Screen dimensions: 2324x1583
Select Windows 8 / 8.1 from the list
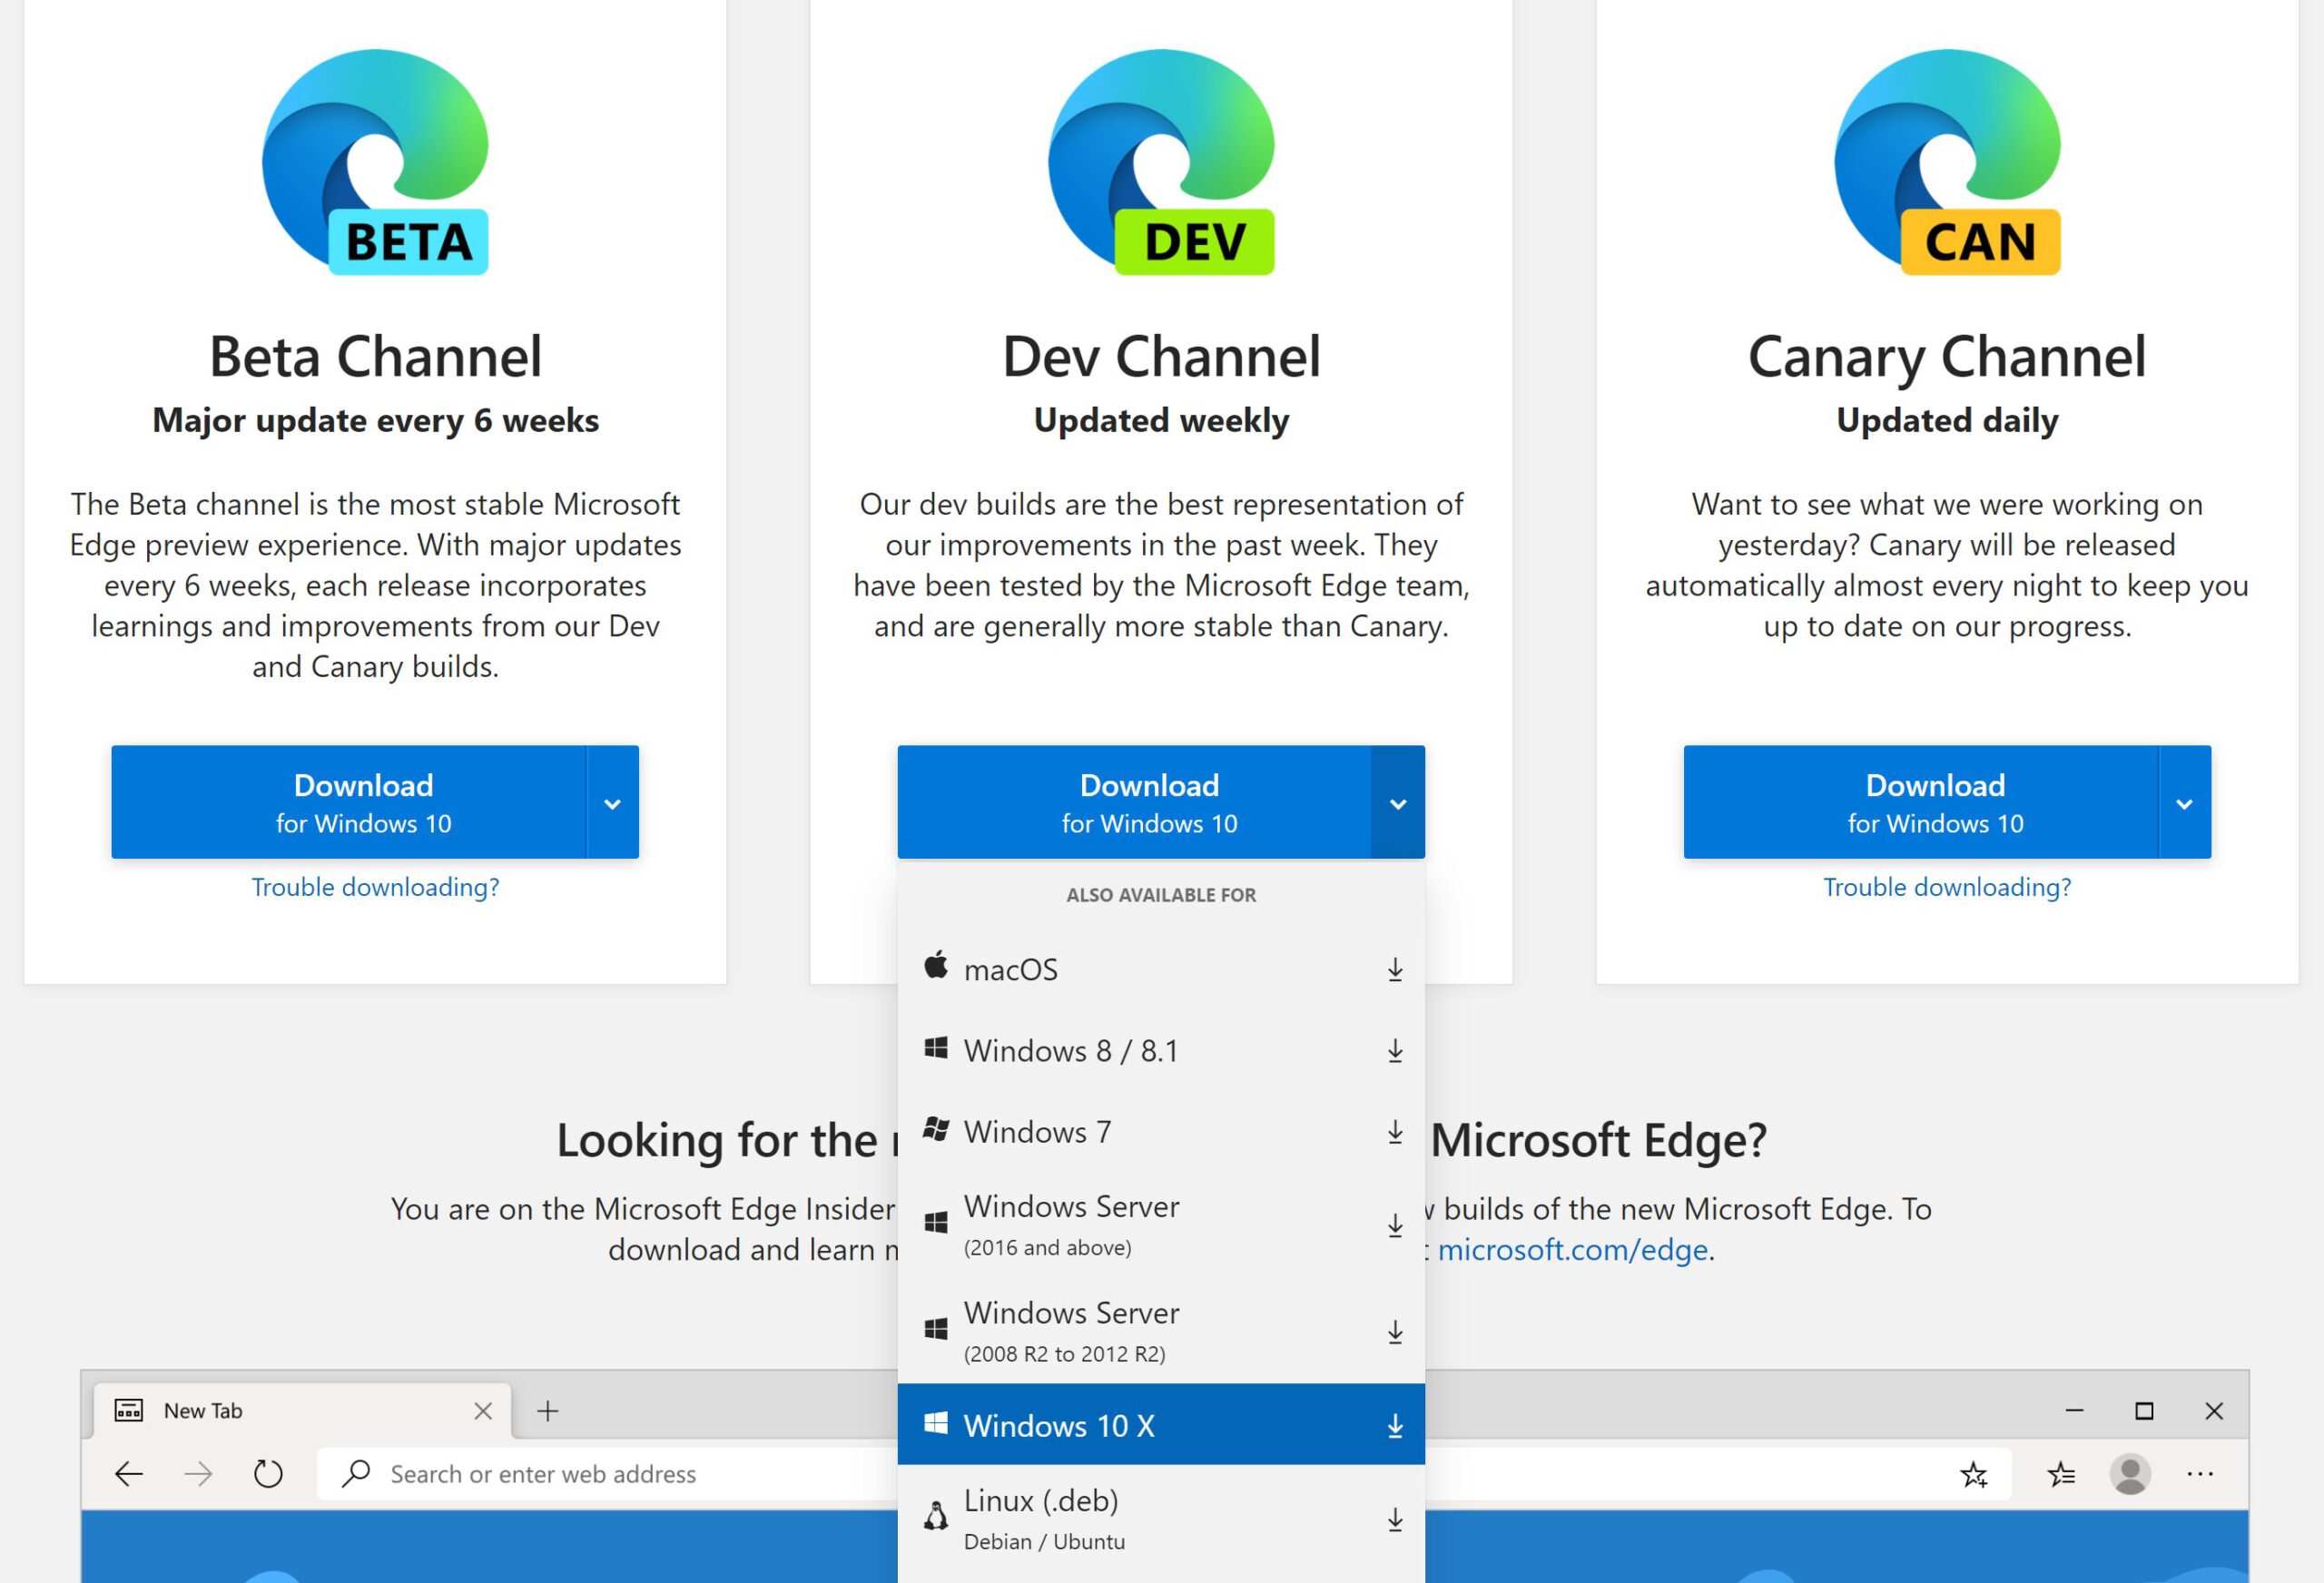pyautogui.click(x=1161, y=1051)
